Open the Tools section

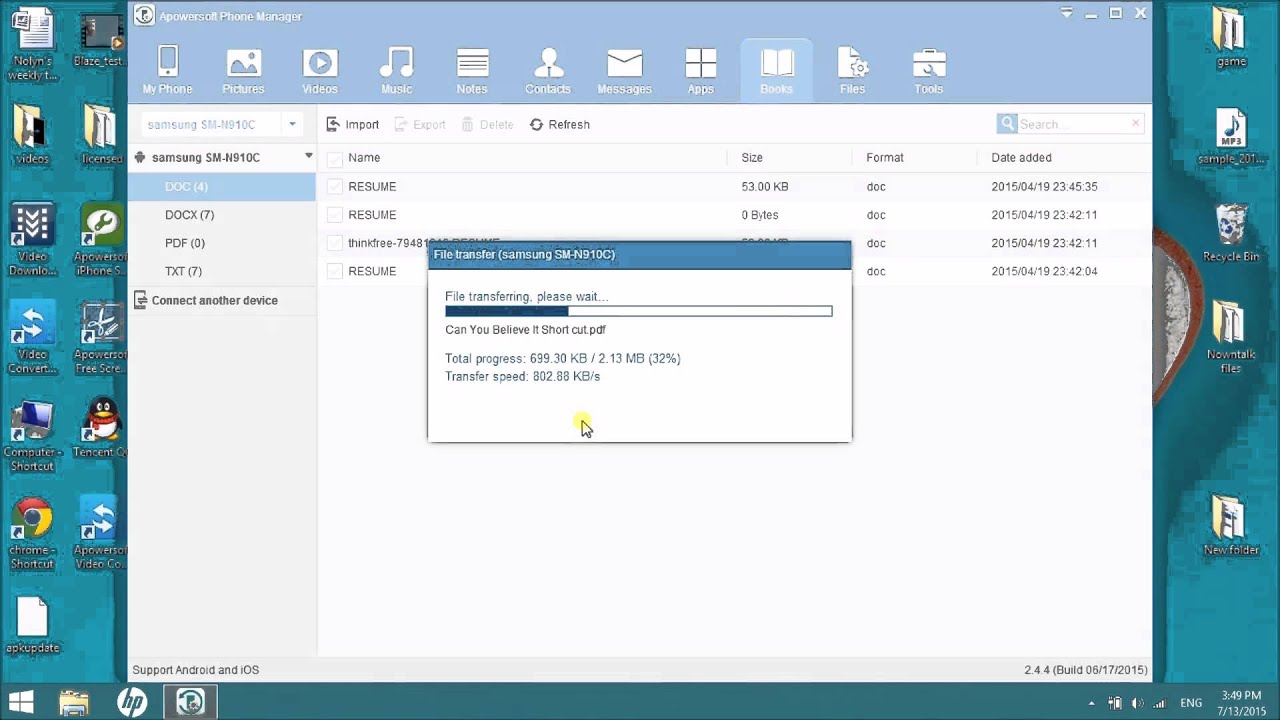click(928, 70)
